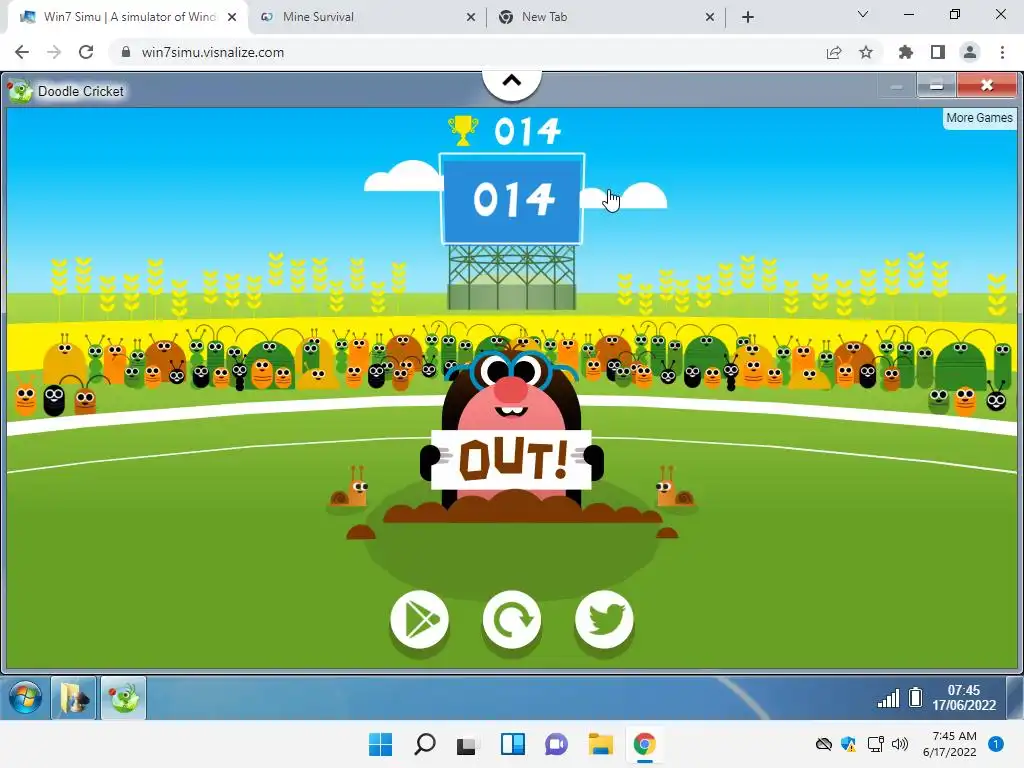Open Chrome extensions puzzle icon
The width and height of the screenshot is (1024, 768).
coord(905,52)
